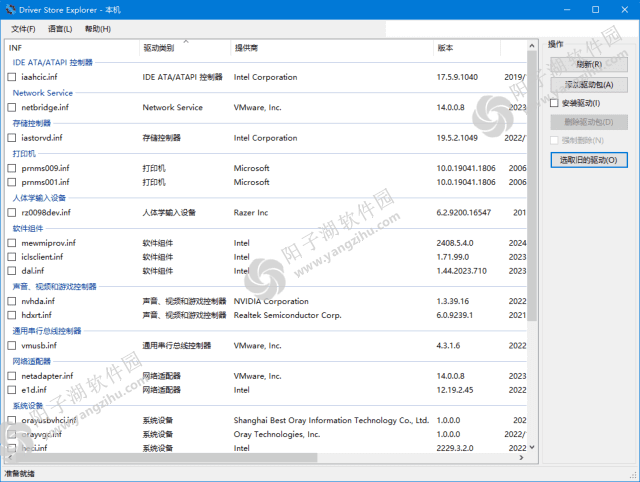Select version 19.5.2.1049 cell

pos(457,138)
